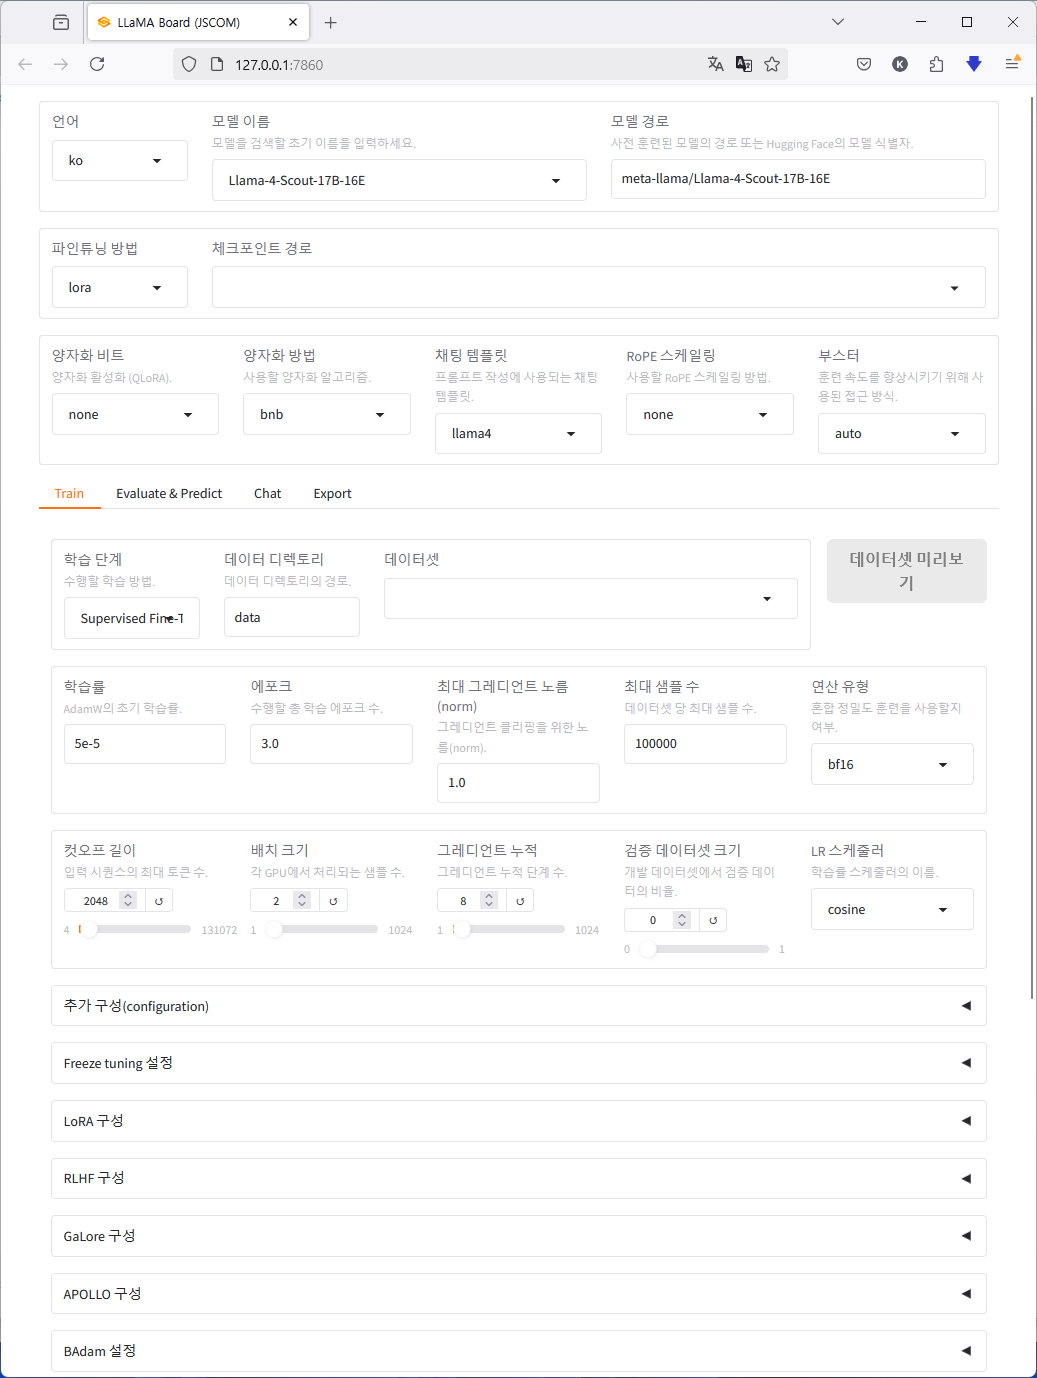The width and height of the screenshot is (1037, 1378).
Task: Open the extensions puzzle icon
Action: (936, 64)
